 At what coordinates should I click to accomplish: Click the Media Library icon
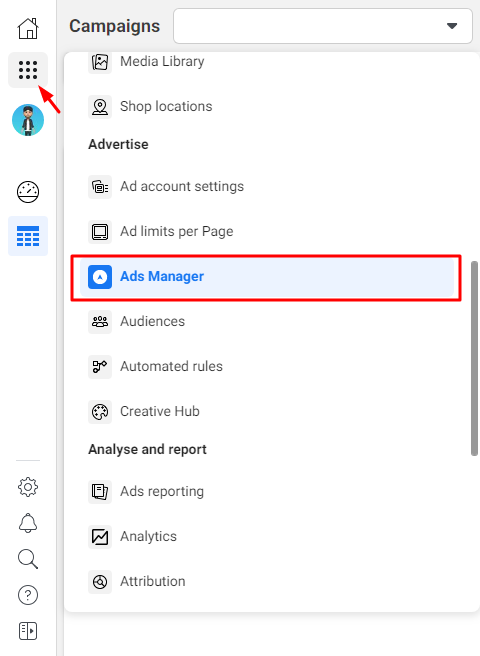pyautogui.click(x=100, y=62)
